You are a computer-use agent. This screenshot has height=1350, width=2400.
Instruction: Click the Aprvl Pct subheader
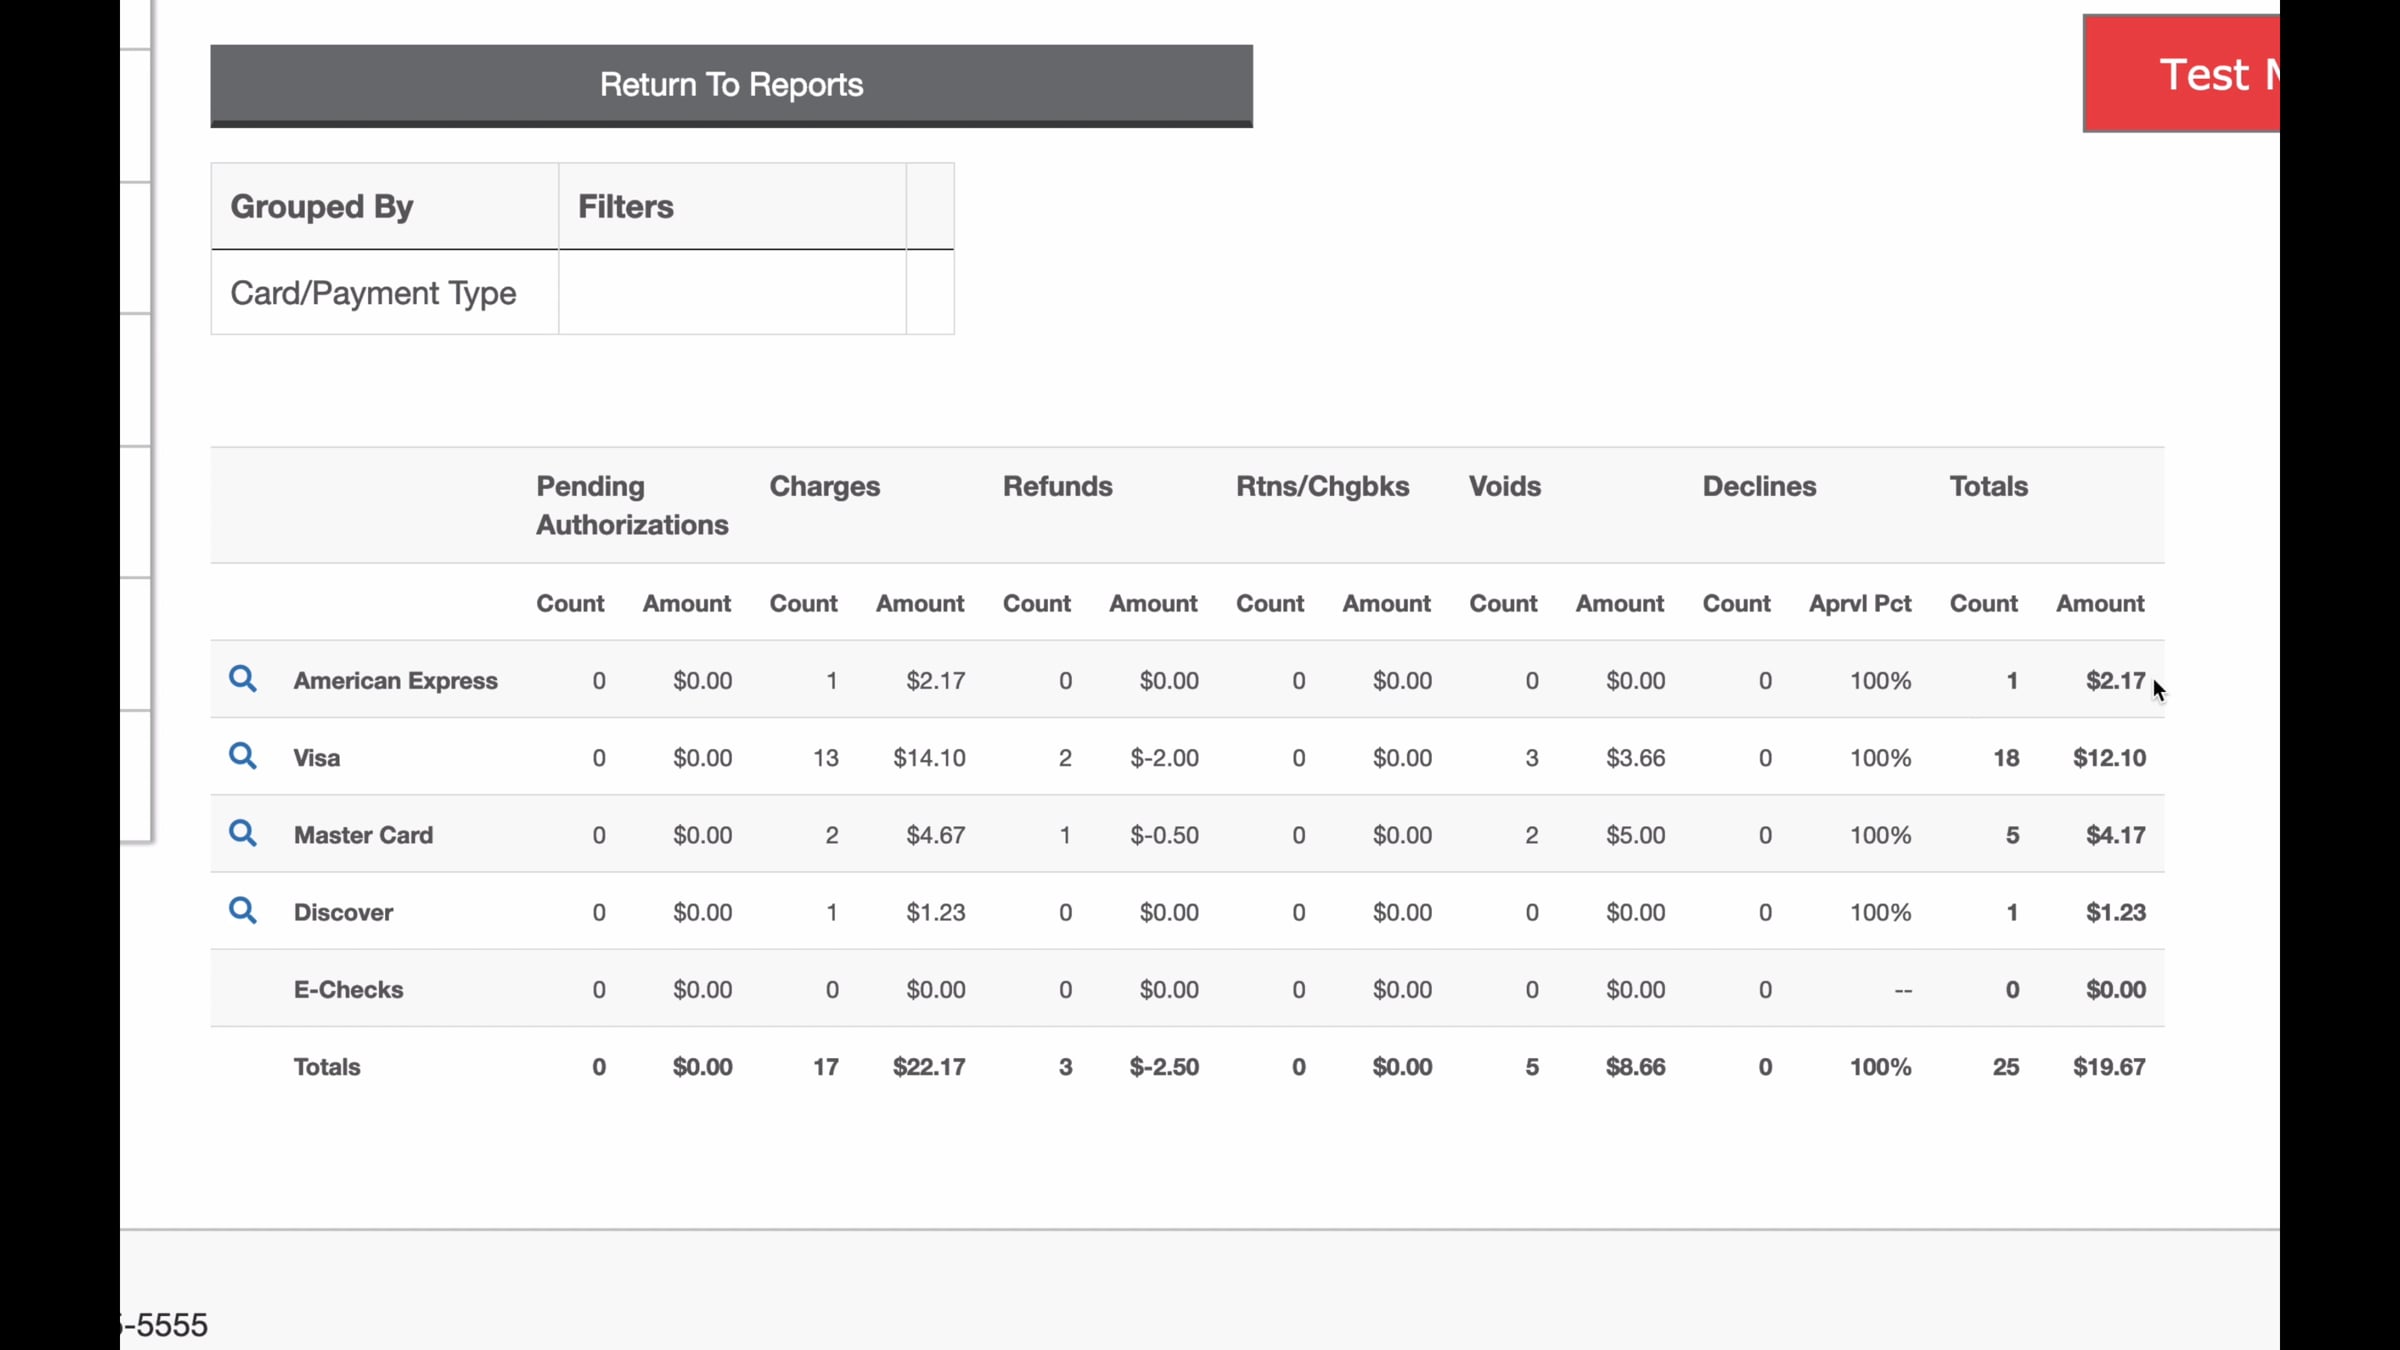tap(1859, 603)
